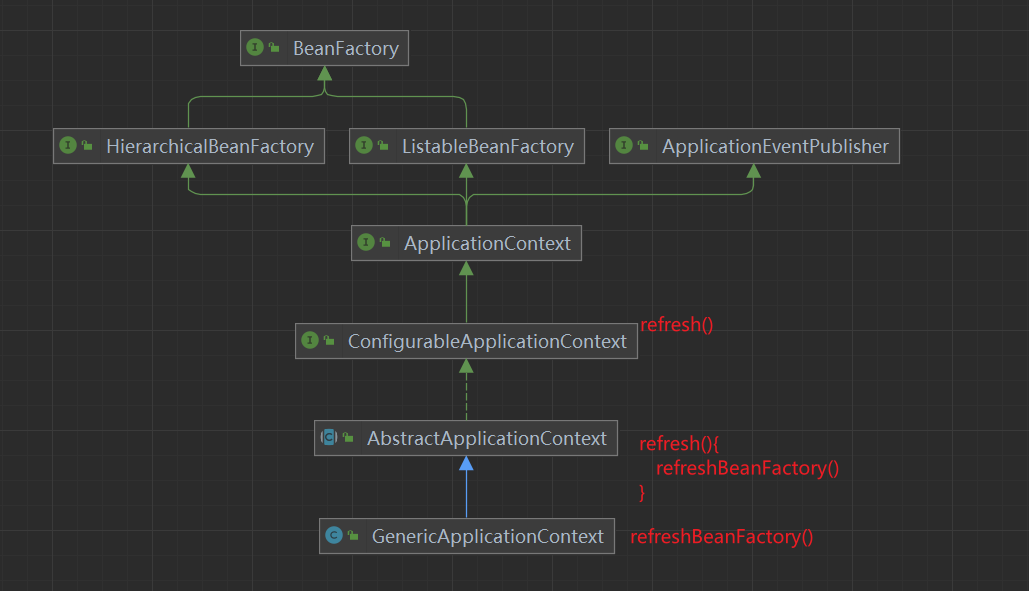The height and width of the screenshot is (591, 1029).
Task: Click refreshBeanFactory() label next to GenericApplicationContext
Action: pos(722,537)
